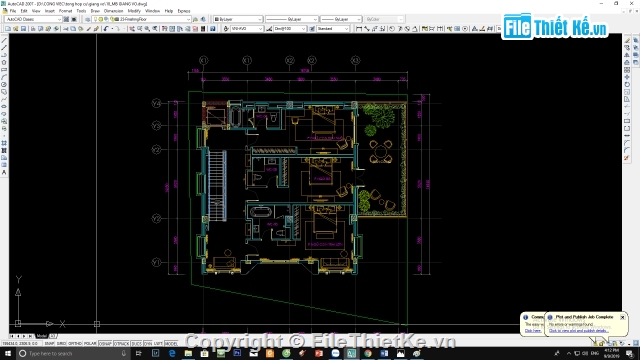Open the File menu
Image resolution: width=640 pixels, height=360 pixels.
click(13, 11)
